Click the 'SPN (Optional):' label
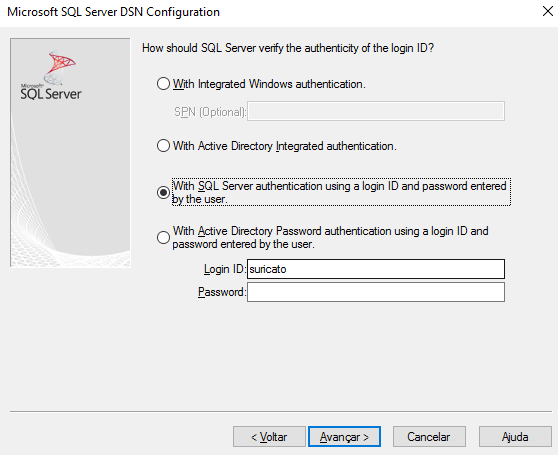The height and width of the screenshot is (455, 558). pos(210,112)
